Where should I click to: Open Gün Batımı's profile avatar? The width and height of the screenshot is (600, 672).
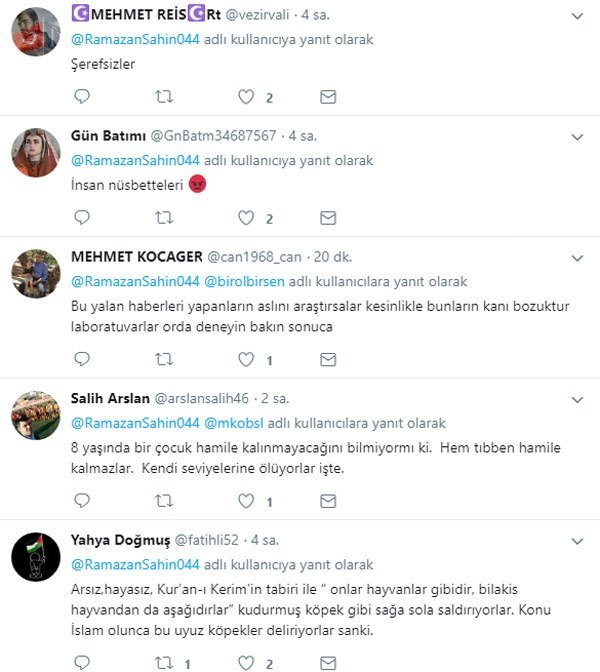tap(36, 153)
